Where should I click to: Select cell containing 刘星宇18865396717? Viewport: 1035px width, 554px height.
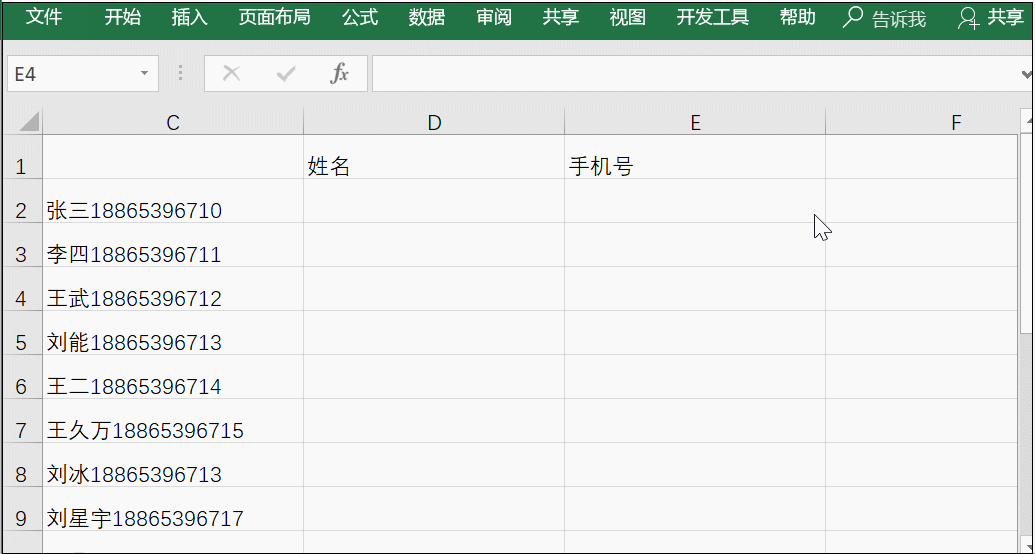tap(173, 509)
